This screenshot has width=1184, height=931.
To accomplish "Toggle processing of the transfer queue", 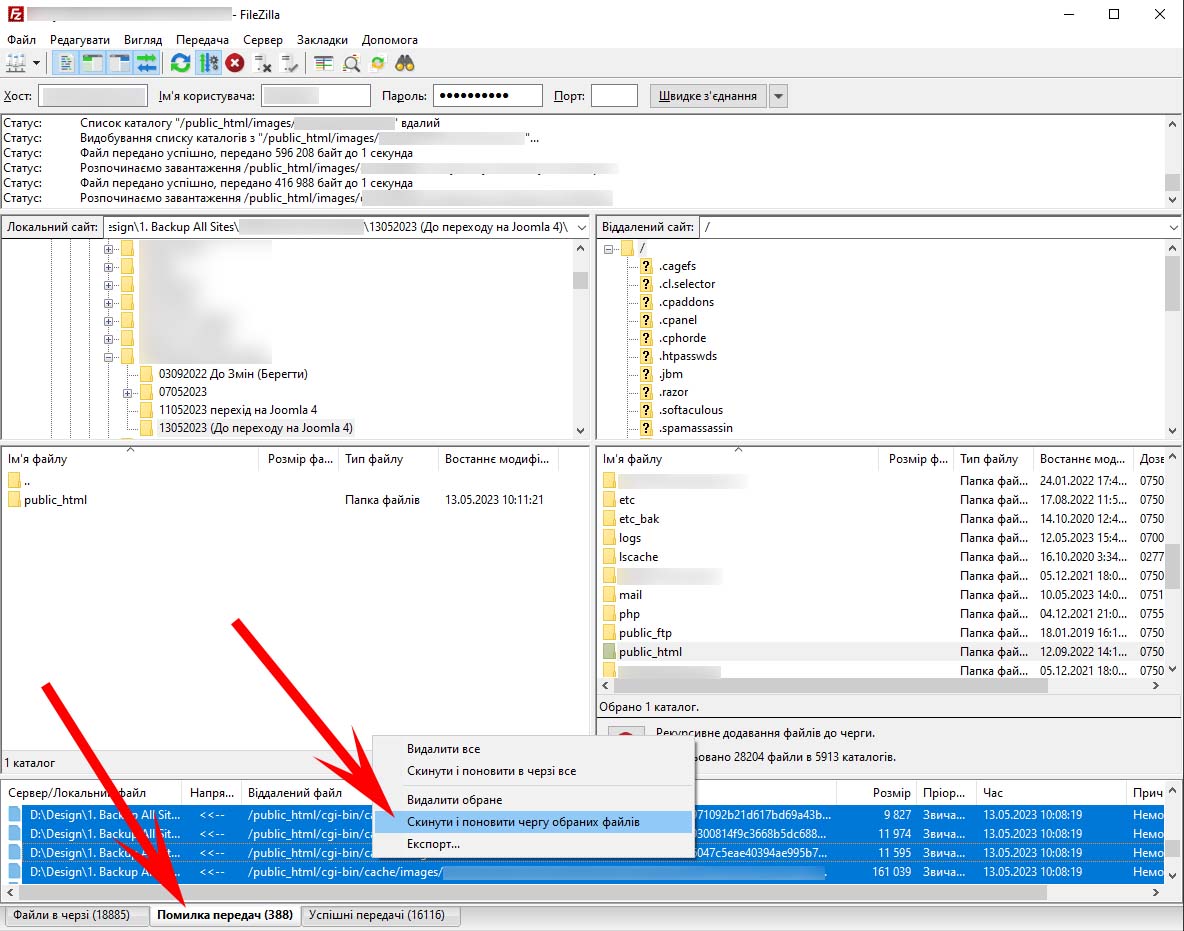I will tap(208, 63).
